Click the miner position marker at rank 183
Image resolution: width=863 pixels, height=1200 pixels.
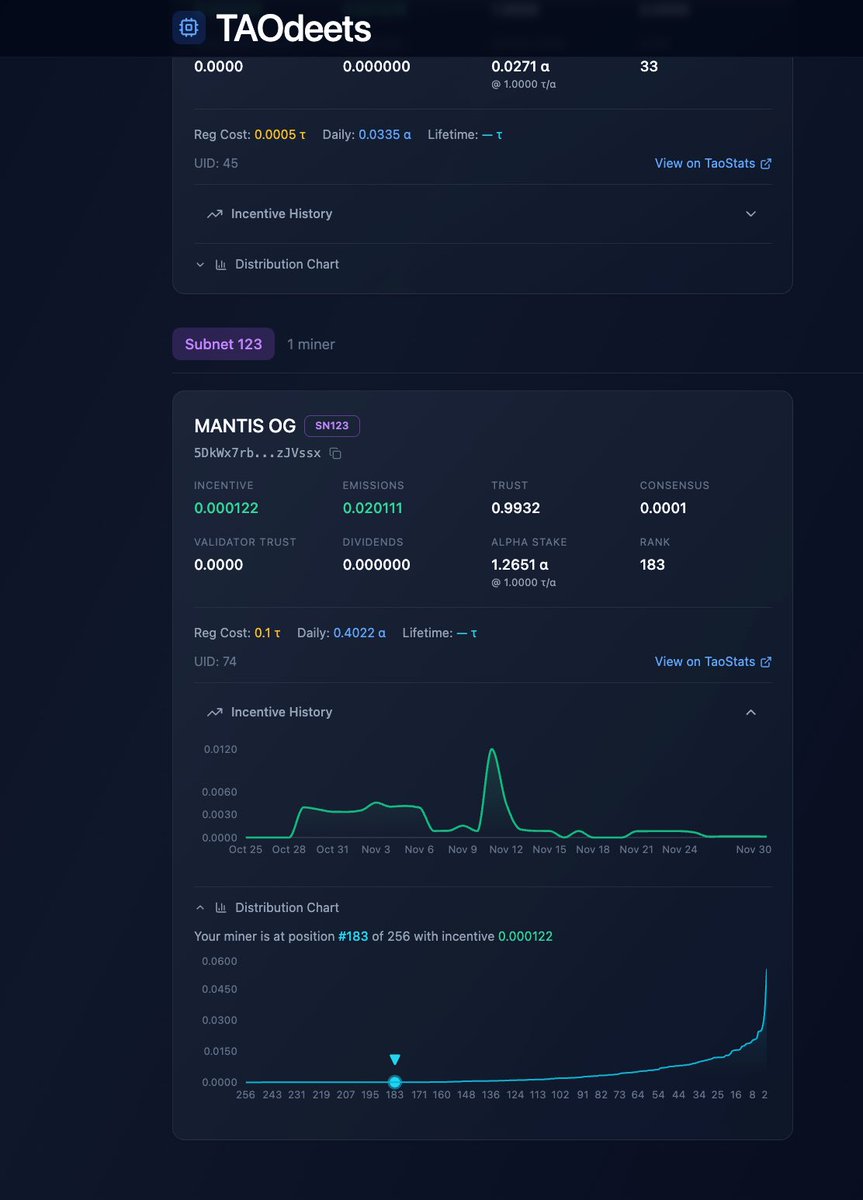[395, 1082]
